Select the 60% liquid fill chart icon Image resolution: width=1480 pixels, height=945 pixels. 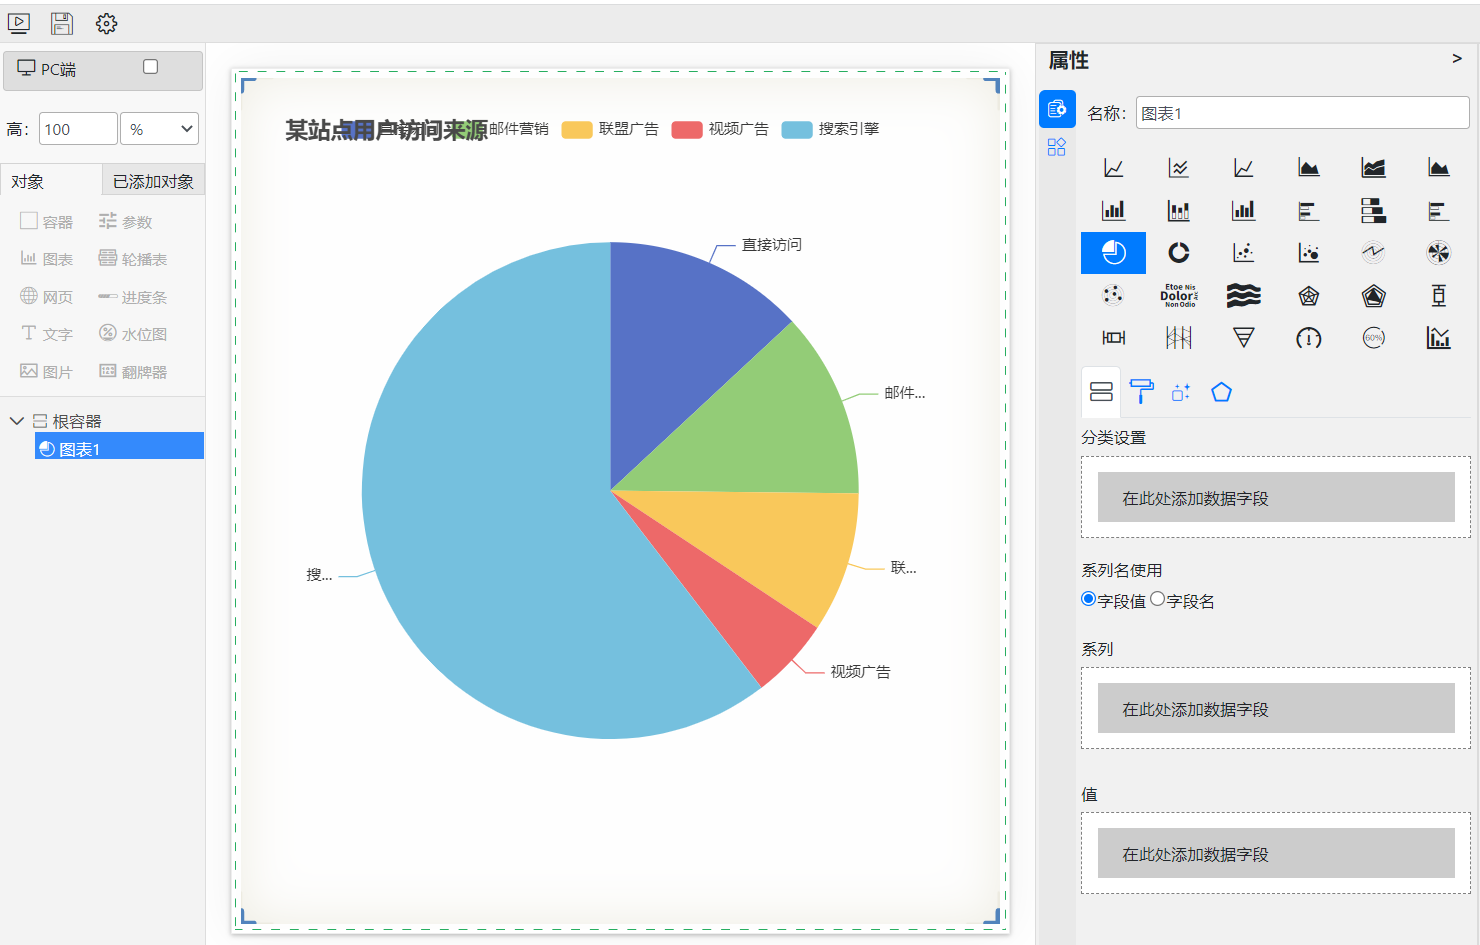(1374, 338)
